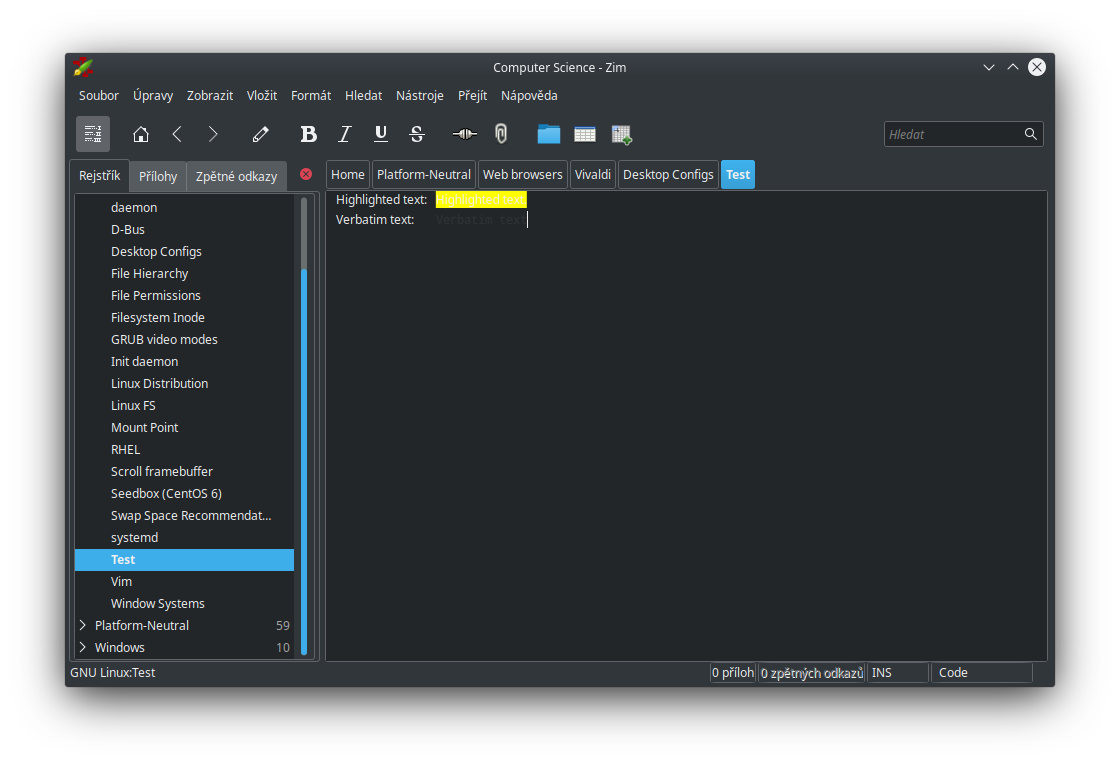Go forward to the next page
Screen dimensions: 1120x764
pos(212,133)
